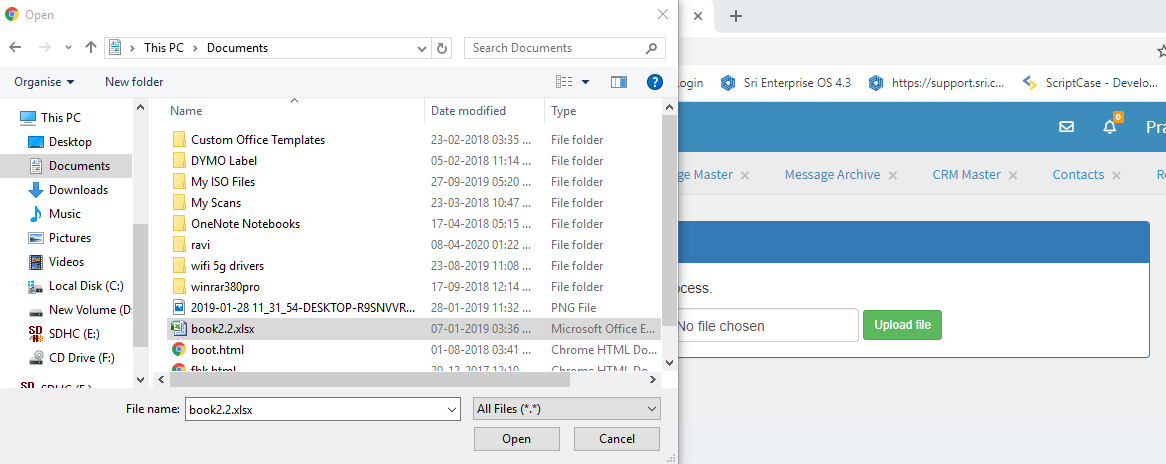
Task: Expand address bar previous locations dropdown
Action: [x=423, y=48]
